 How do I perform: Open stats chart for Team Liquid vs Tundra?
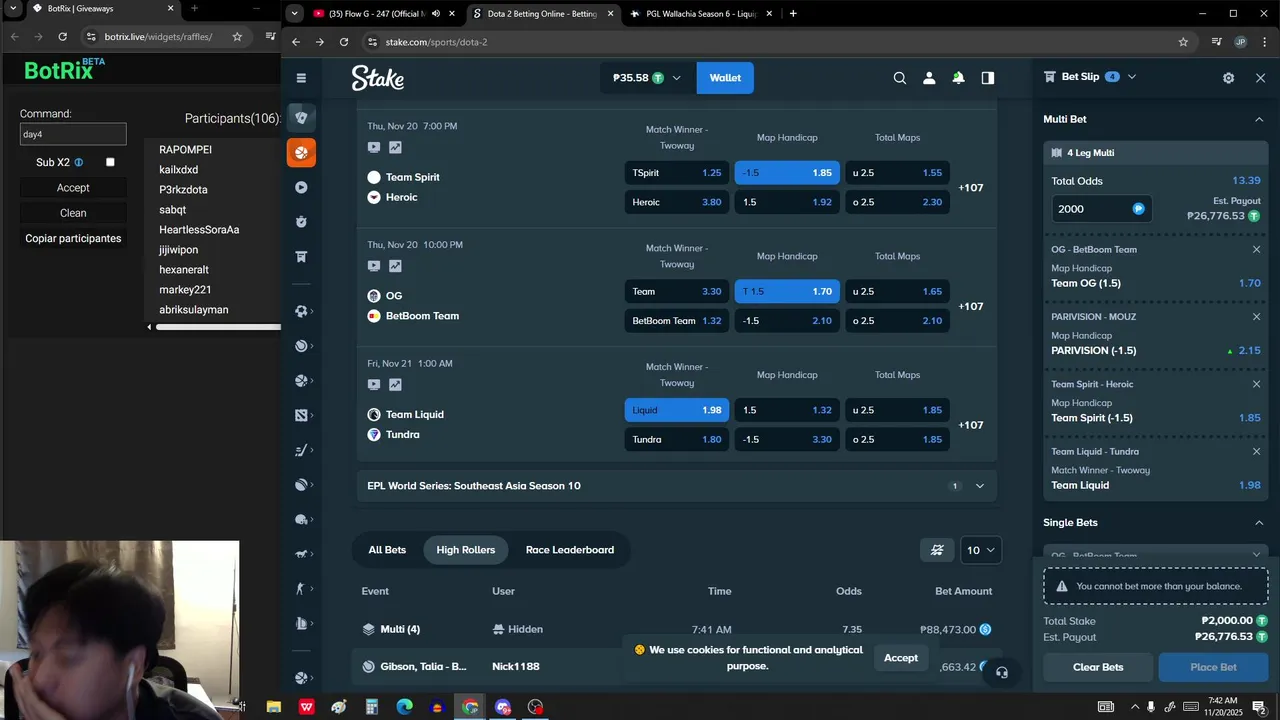point(395,385)
